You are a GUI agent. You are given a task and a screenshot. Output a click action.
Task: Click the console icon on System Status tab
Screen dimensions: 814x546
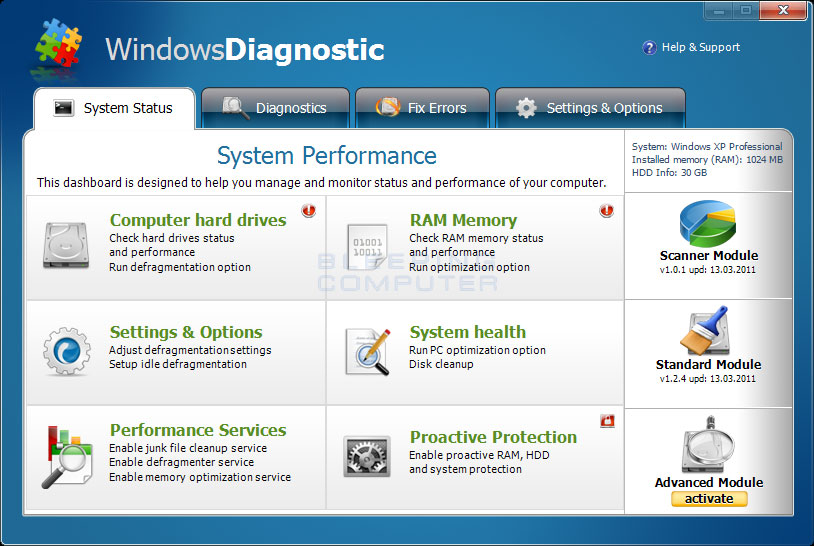click(x=63, y=108)
